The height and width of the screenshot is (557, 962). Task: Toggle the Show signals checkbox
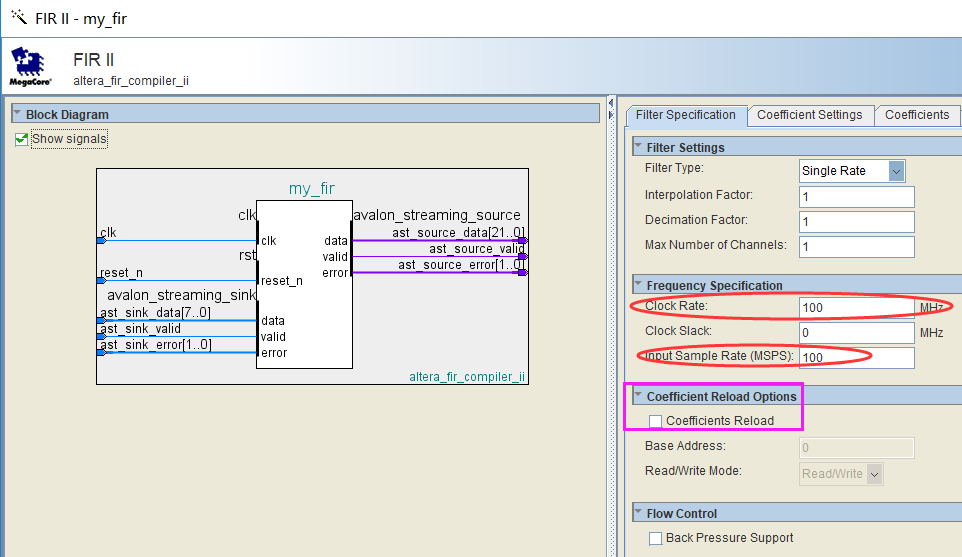point(21,139)
